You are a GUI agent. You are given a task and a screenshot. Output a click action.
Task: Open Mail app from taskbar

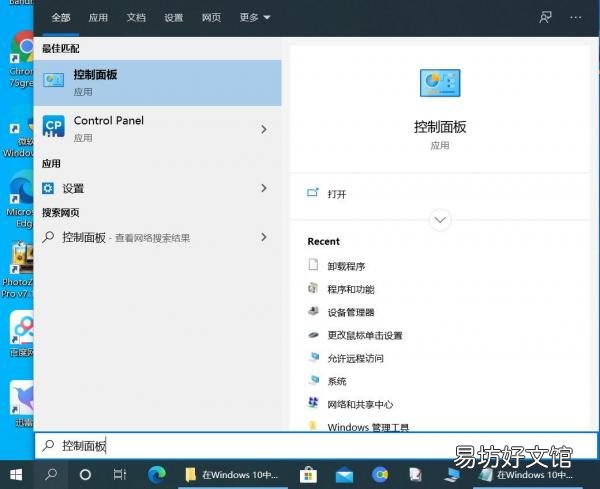[x=344, y=474]
